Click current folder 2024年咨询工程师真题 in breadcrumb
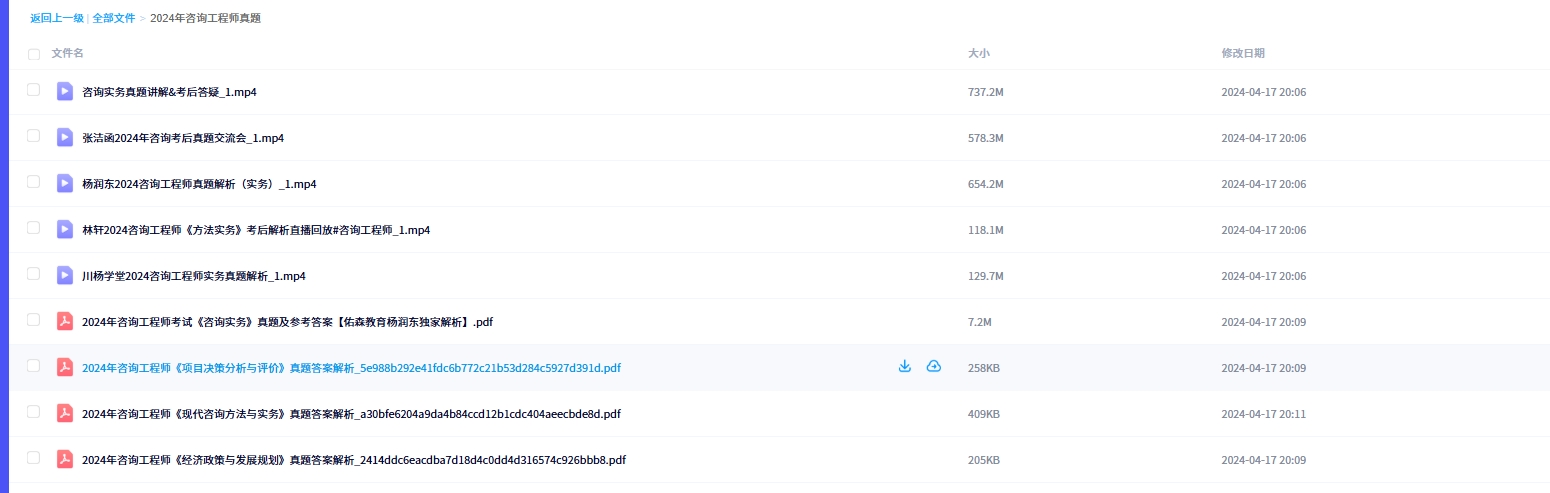 205,18
